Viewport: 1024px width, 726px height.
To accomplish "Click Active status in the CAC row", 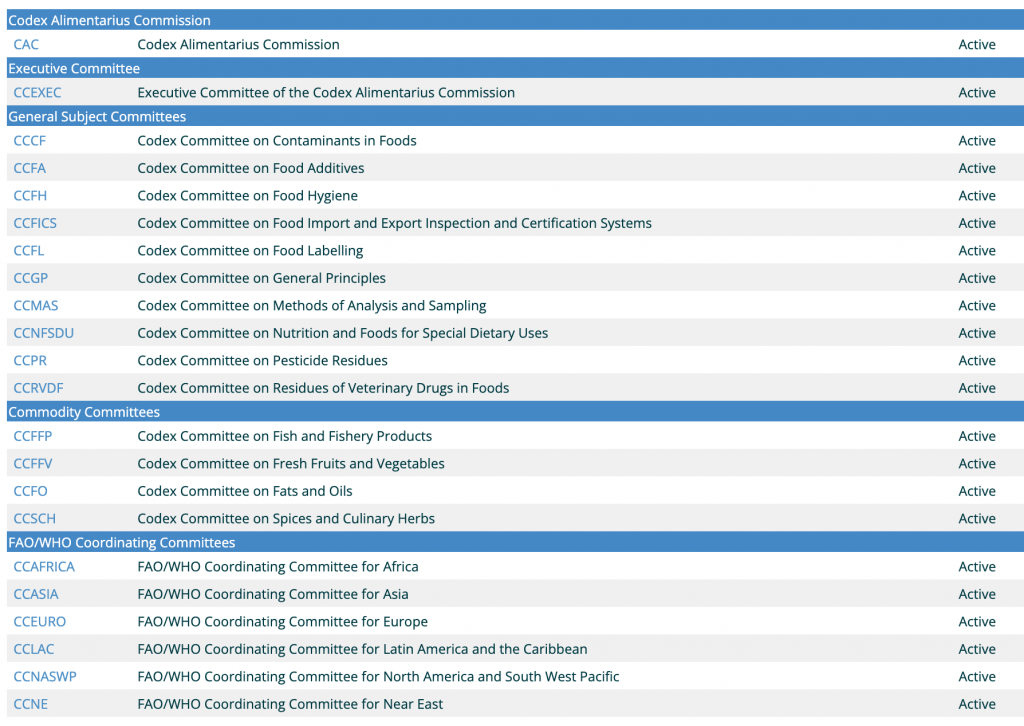I will [x=976, y=44].
